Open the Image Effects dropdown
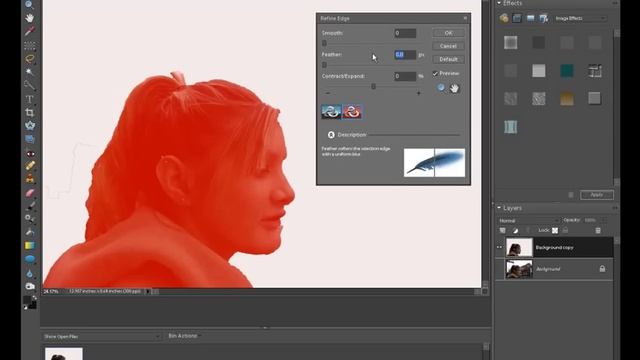The height and width of the screenshot is (360, 640). point(580,18)
